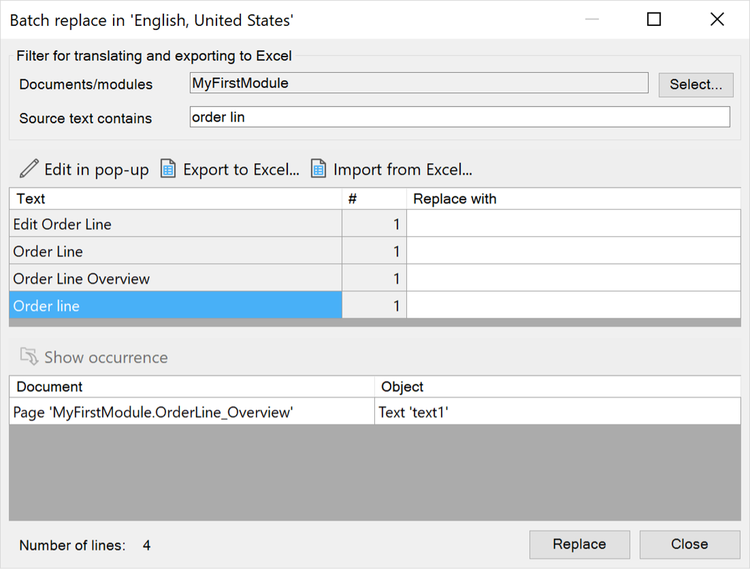The height and width of the screenshot is (570, 750).
Task: Click the Edit in pop-up pencil icon
Action: coord(29,169)
